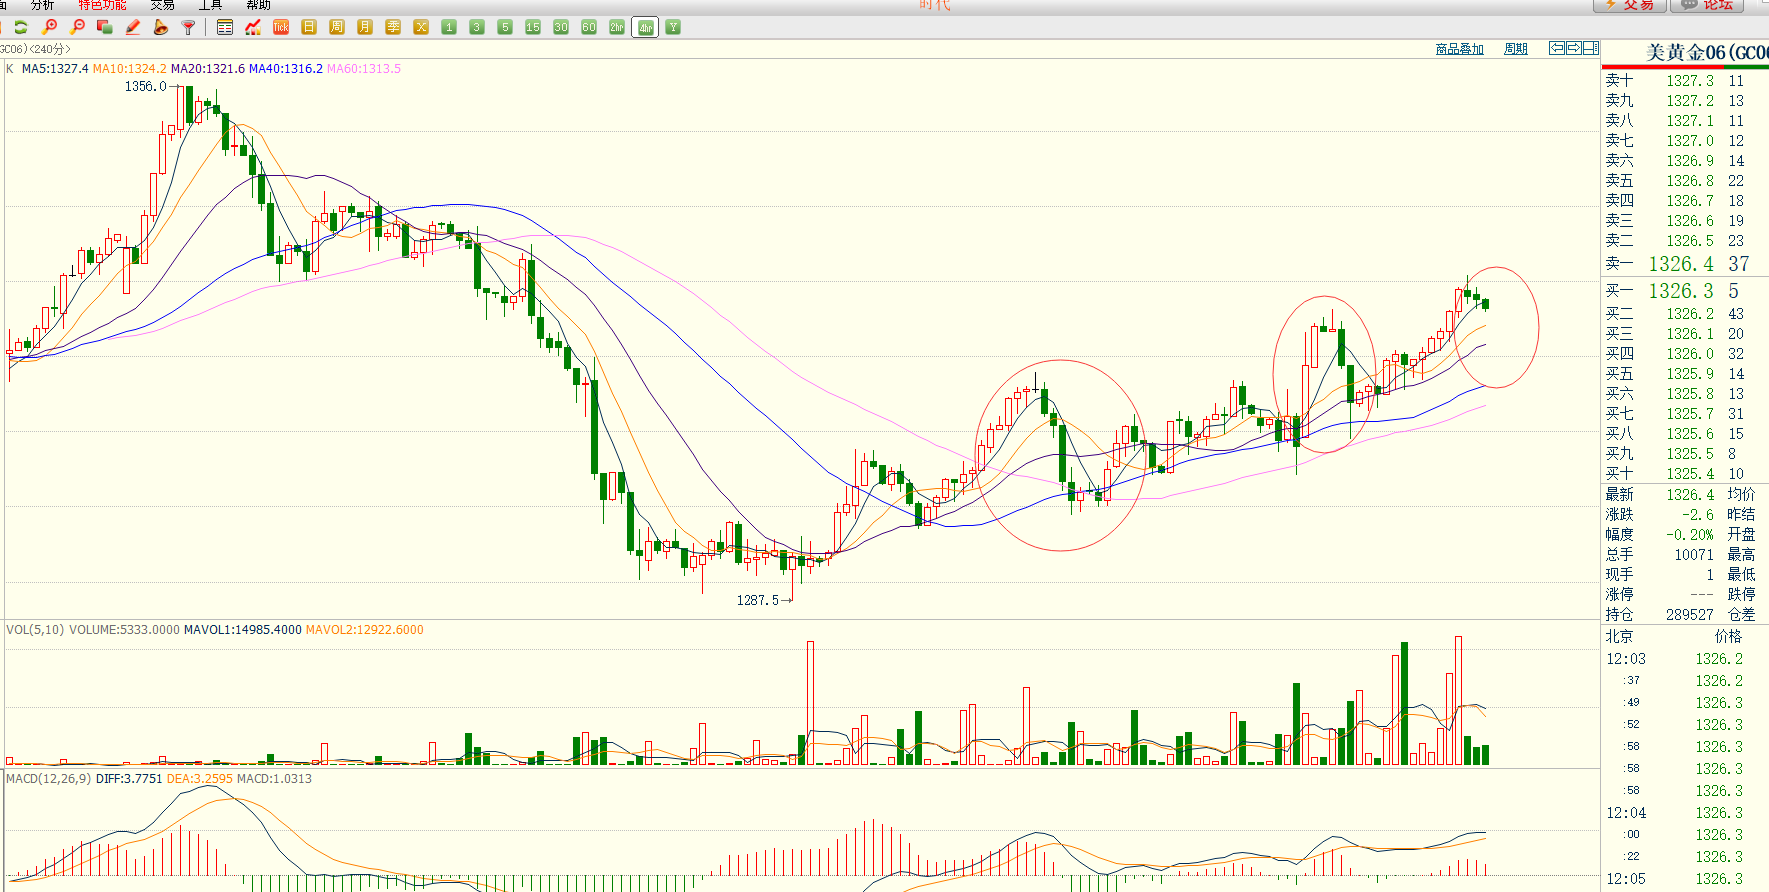Open the 交易 menu in the menu bar
The image size is (1769, 892).
coord(162,5)
